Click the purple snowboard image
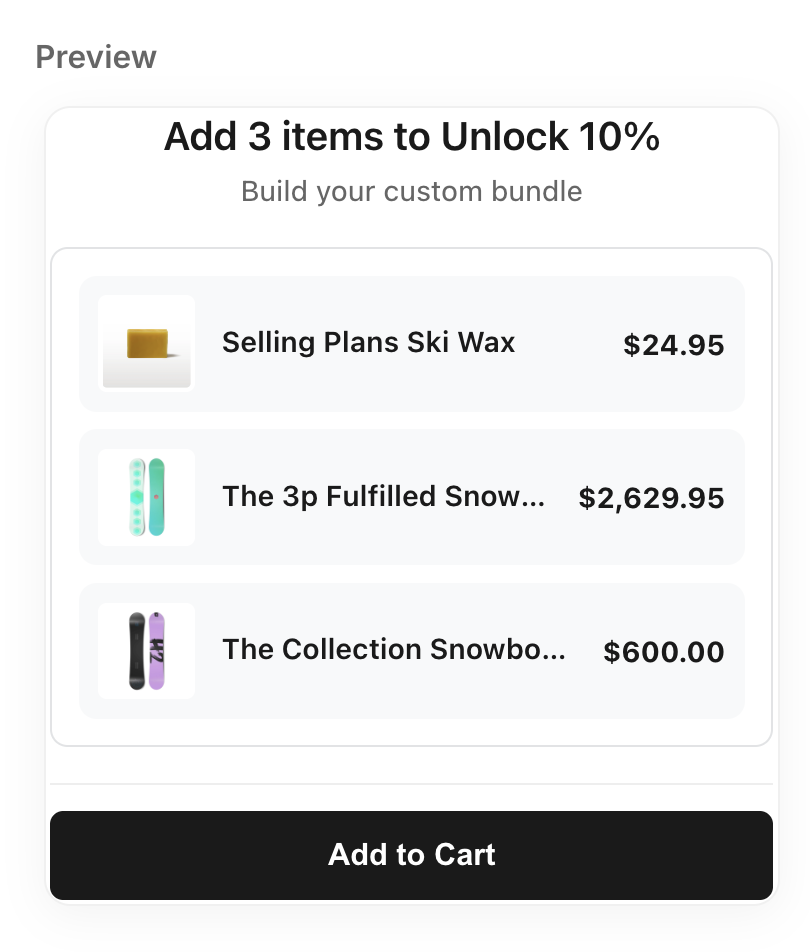 (x=156, y=651)
